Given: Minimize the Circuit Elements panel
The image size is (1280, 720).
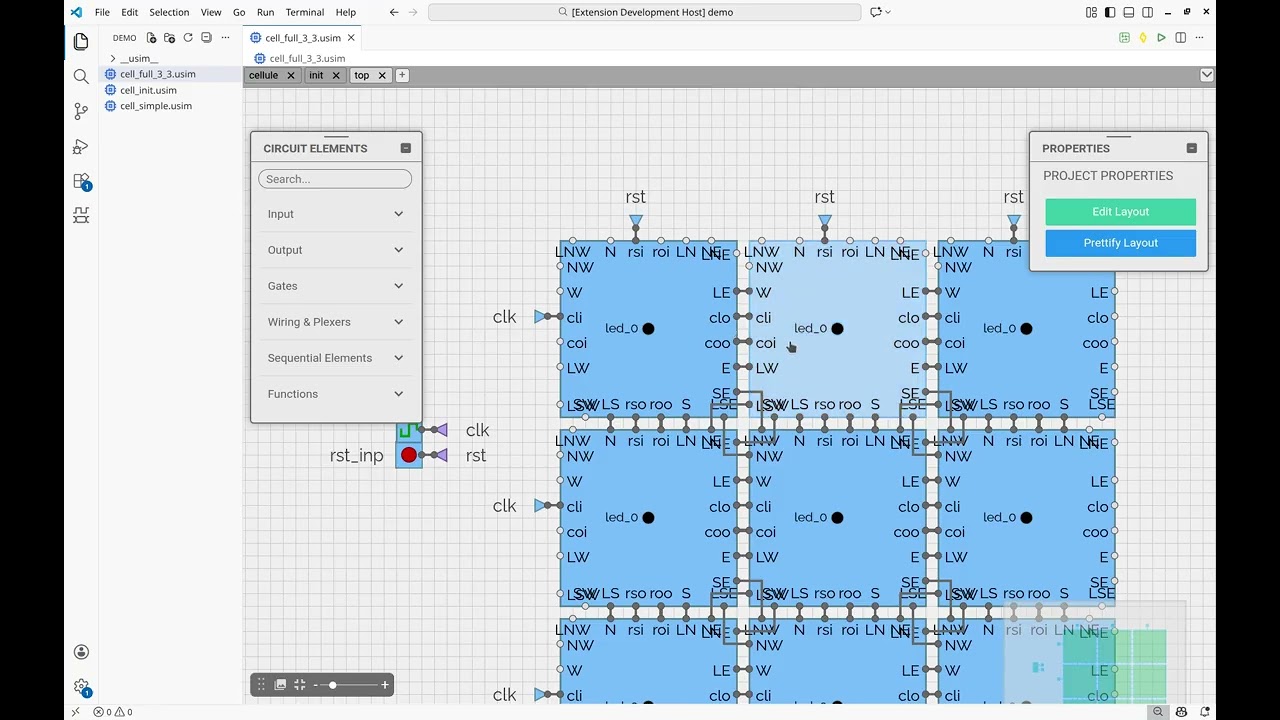Looking at the screenshot, I should pos(406,148).
